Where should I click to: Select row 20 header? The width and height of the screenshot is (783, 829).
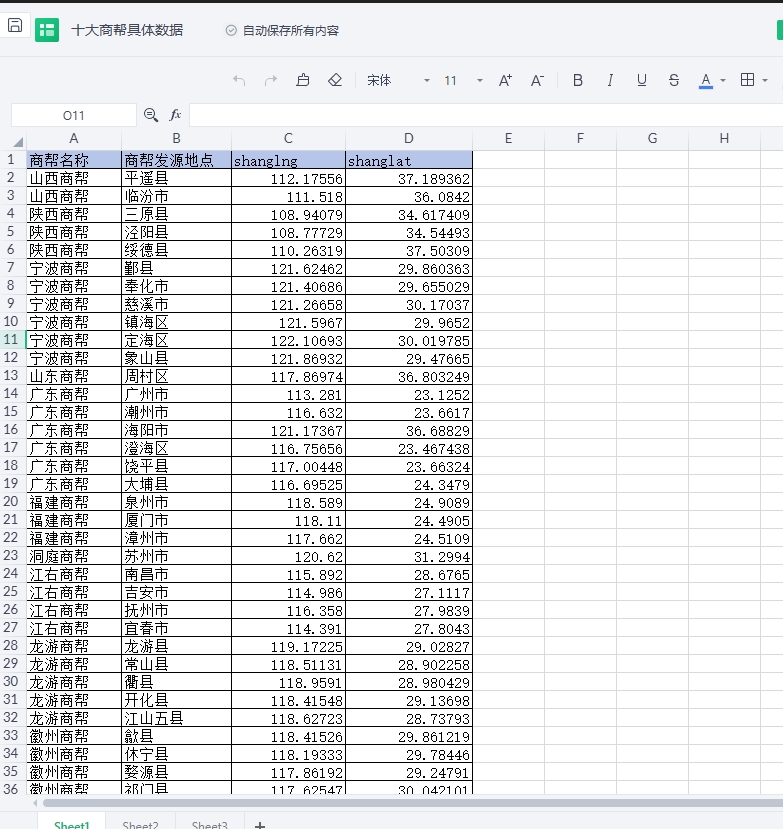point(13,501)
